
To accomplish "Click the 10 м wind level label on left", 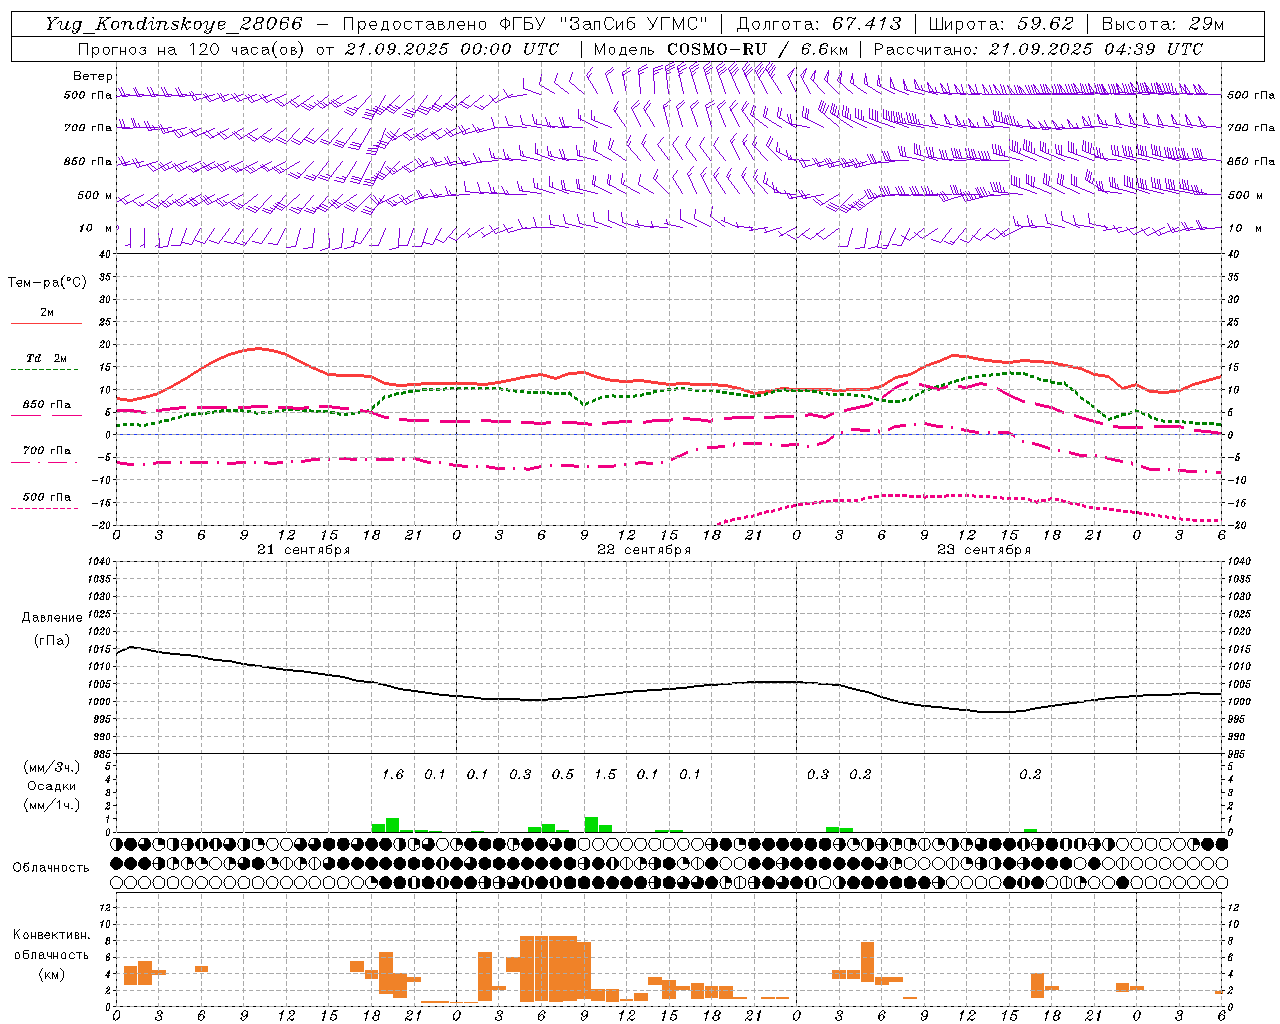I will 95,228.
